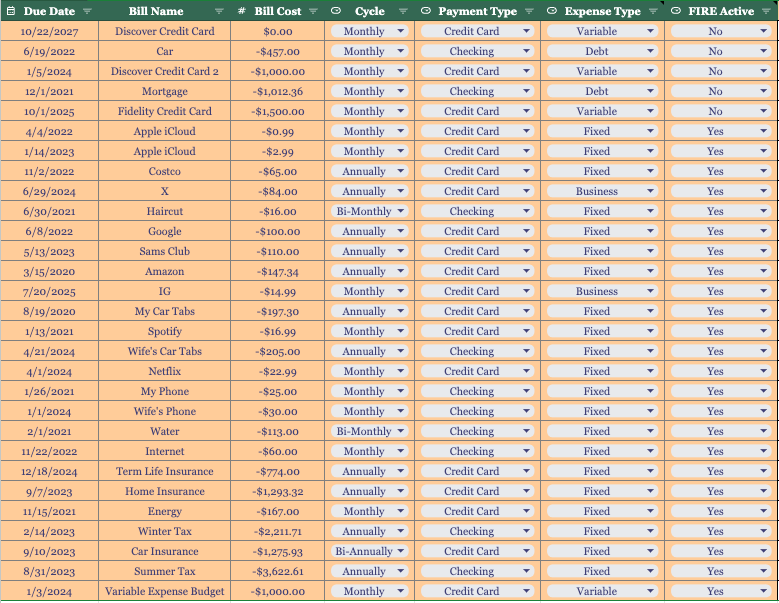Open the FIRE Active column filter

766,11
